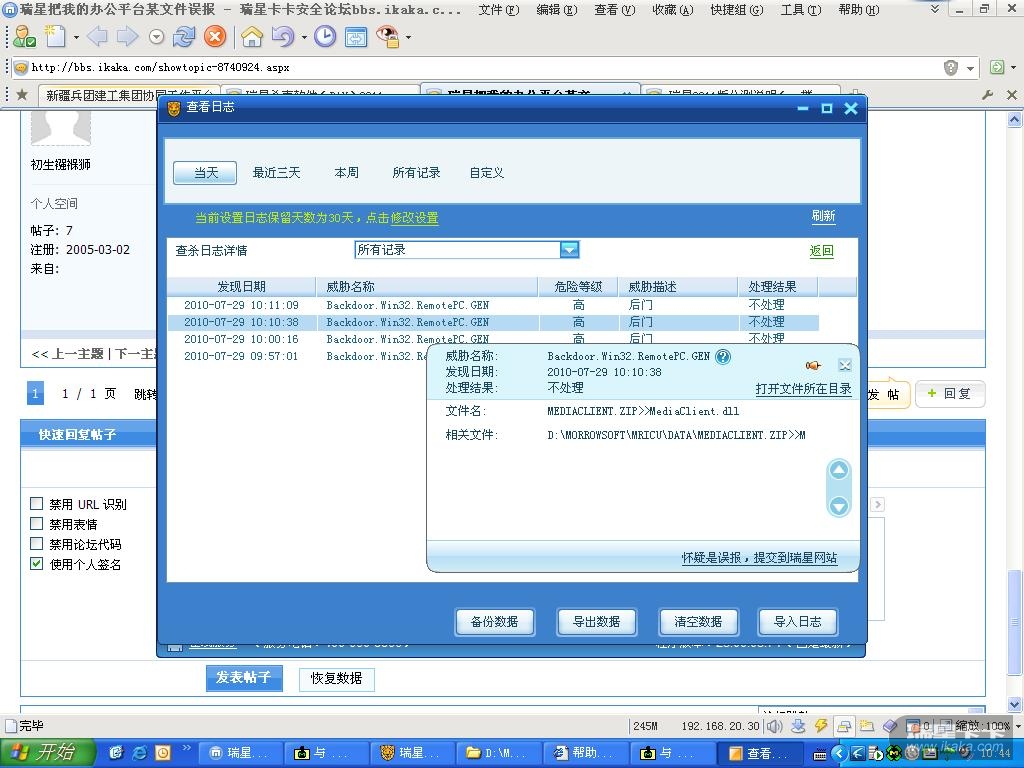1024x768 pixels.
Task: Toggle the 禁用论坛代码 checkbox
Action: 37,544
